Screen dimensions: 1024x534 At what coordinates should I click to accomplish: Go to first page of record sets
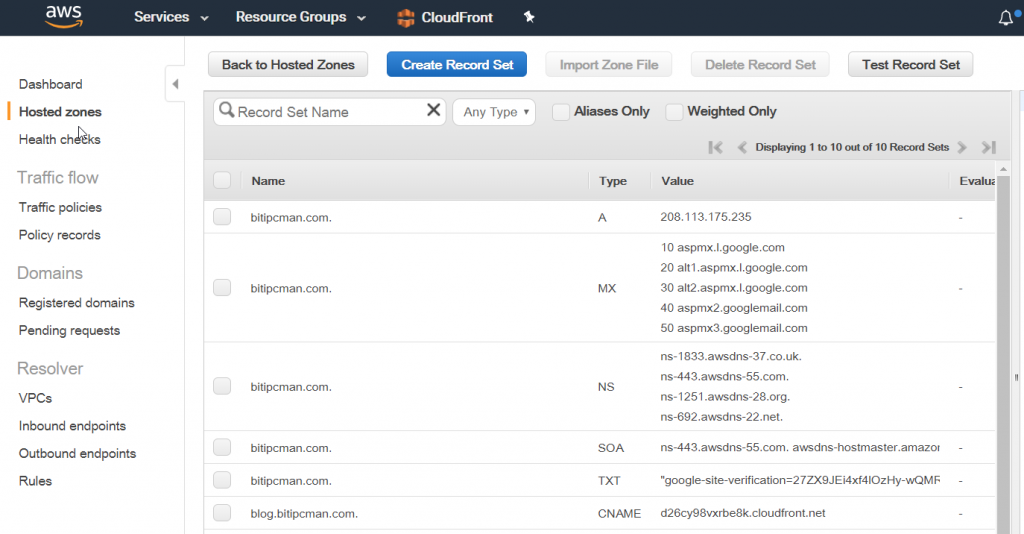715,148
